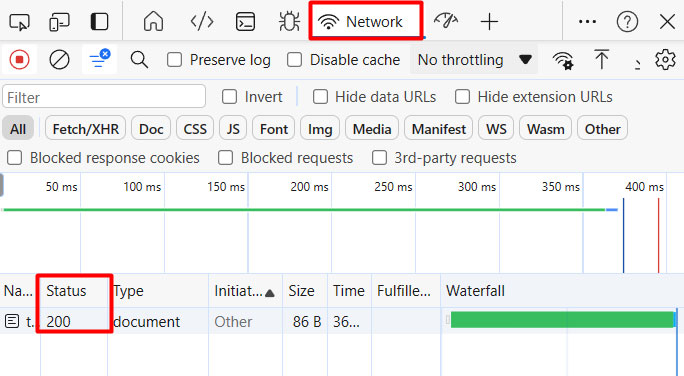
Task: Sort by the Name column header
Action: [x=18, y=291]
